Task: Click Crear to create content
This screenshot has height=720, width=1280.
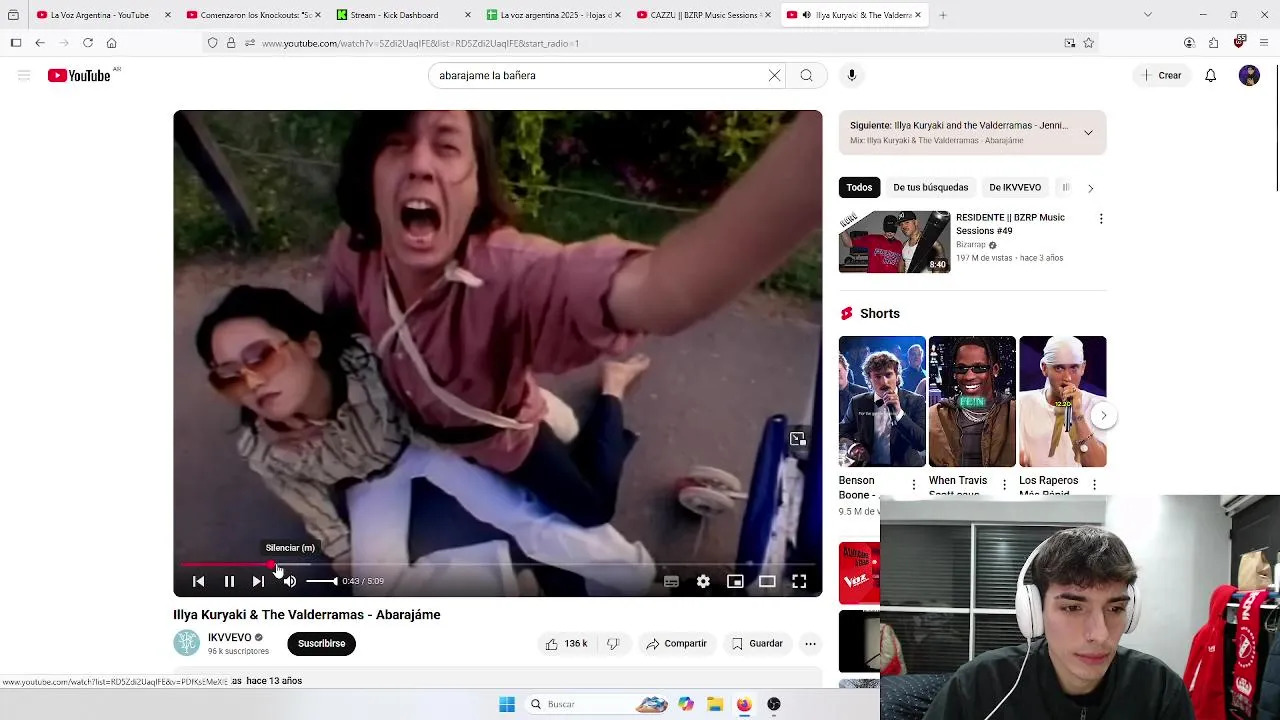Action: (x=1162, y=75)
